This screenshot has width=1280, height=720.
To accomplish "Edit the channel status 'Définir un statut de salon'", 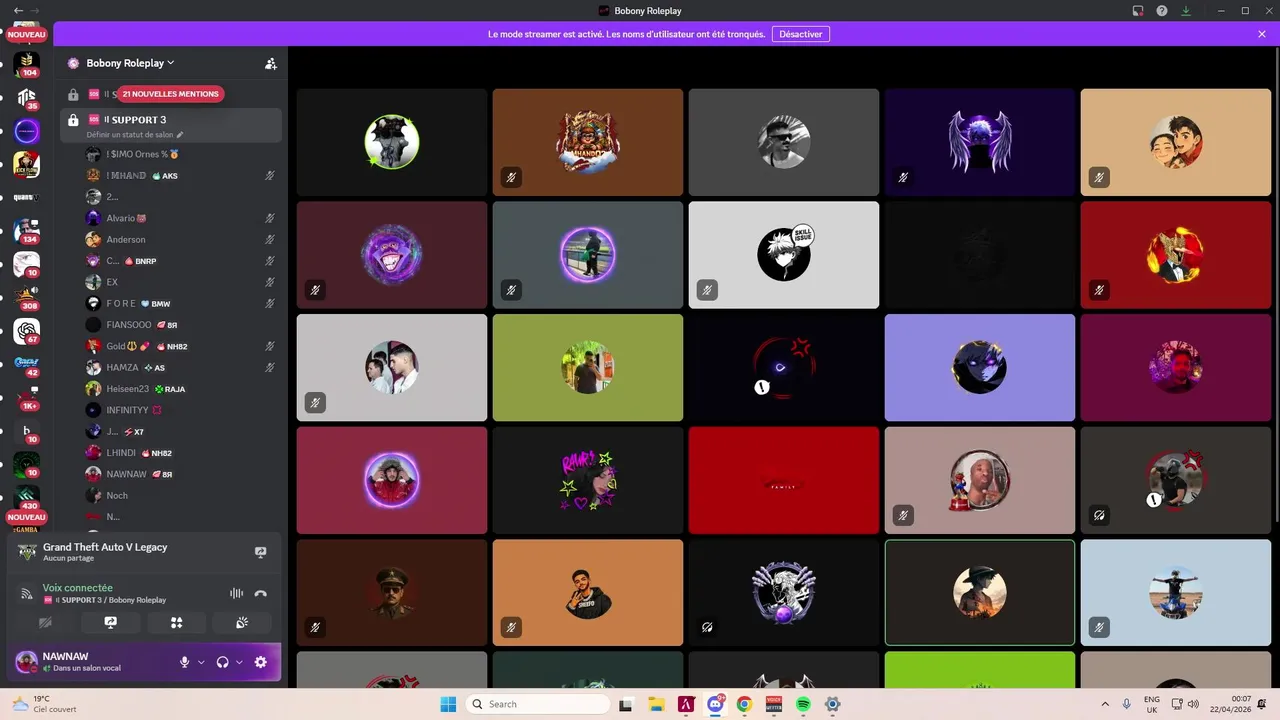I will pyautogui.click(x=135, y=134).
